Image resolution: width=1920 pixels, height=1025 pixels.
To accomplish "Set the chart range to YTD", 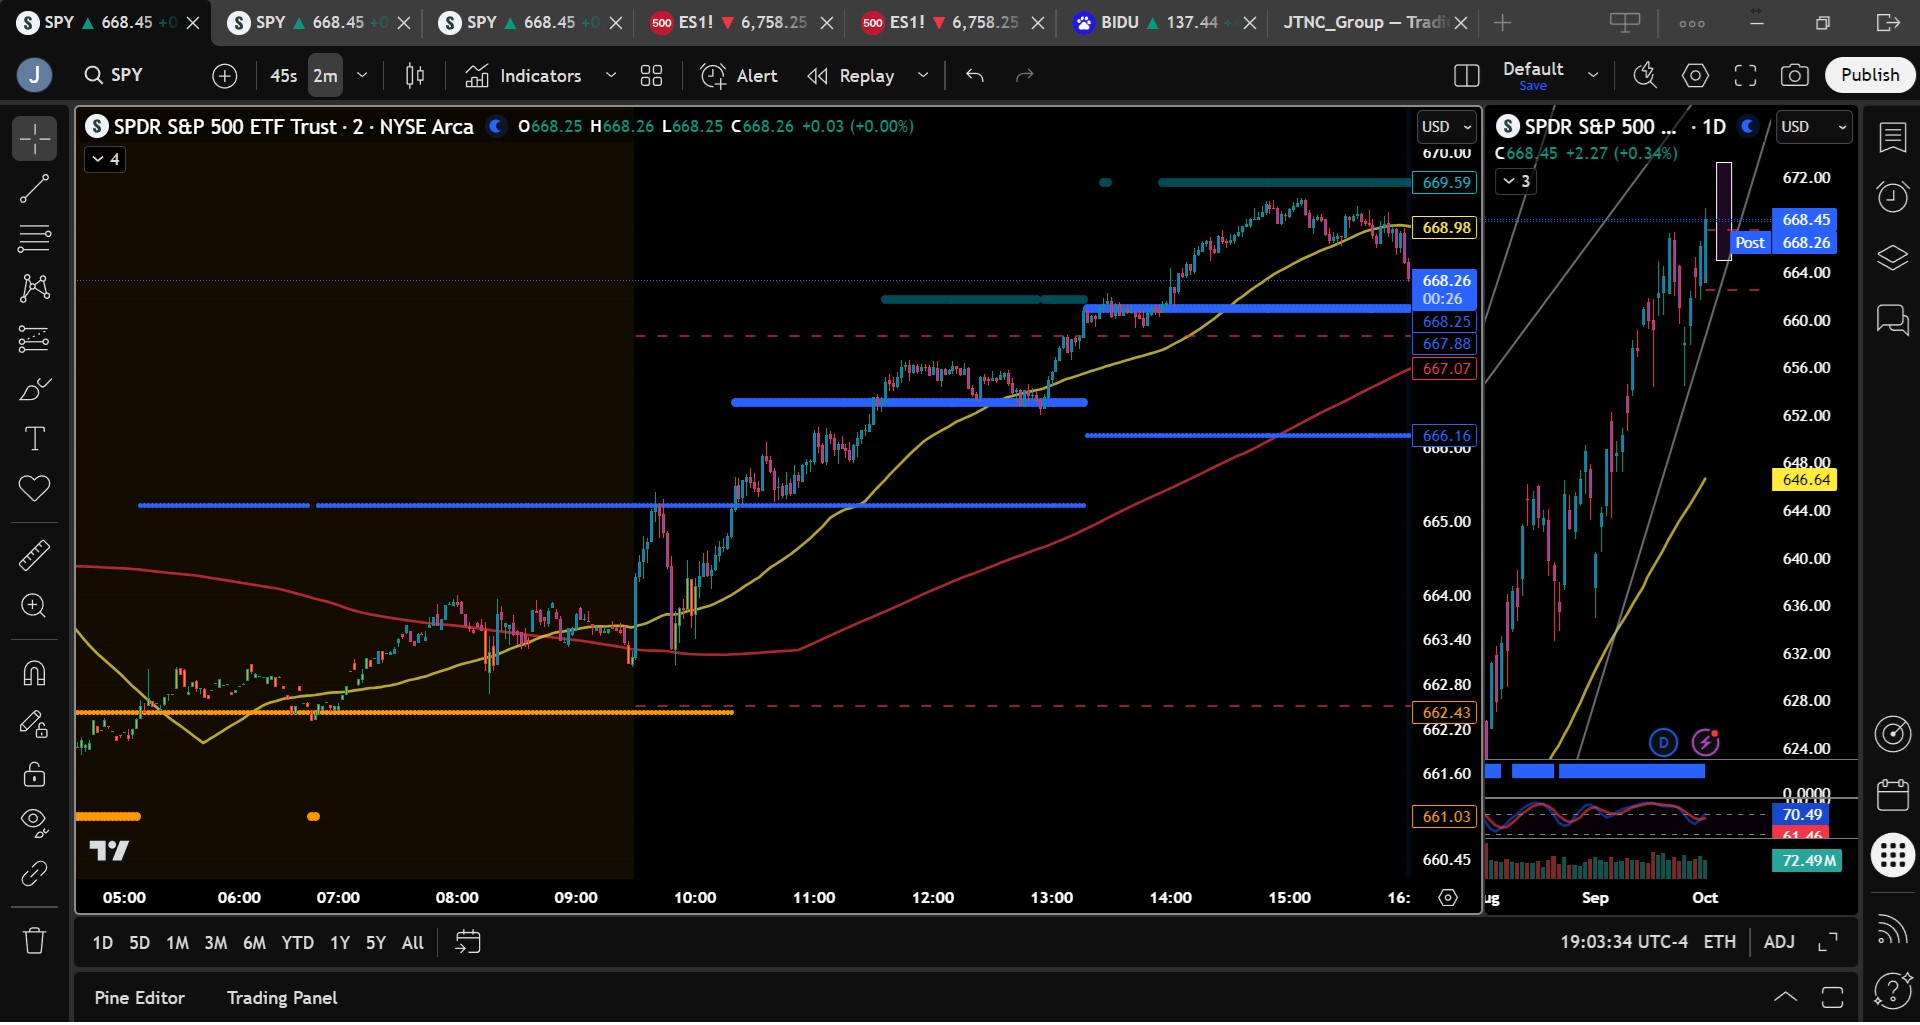I will [x=297, y=943].
